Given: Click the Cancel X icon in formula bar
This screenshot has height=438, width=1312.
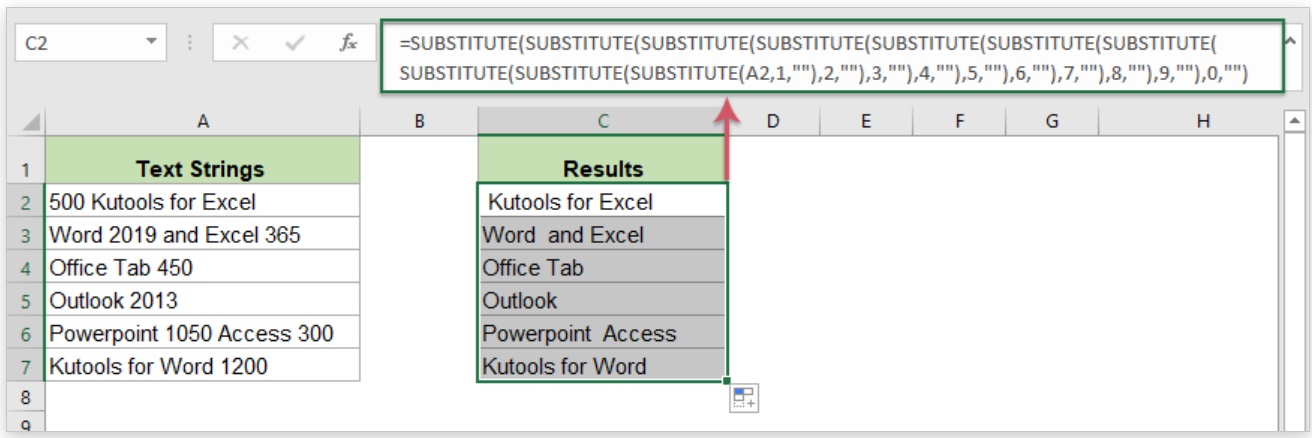Looking at the screenshot, I should (x=240, y=44).
